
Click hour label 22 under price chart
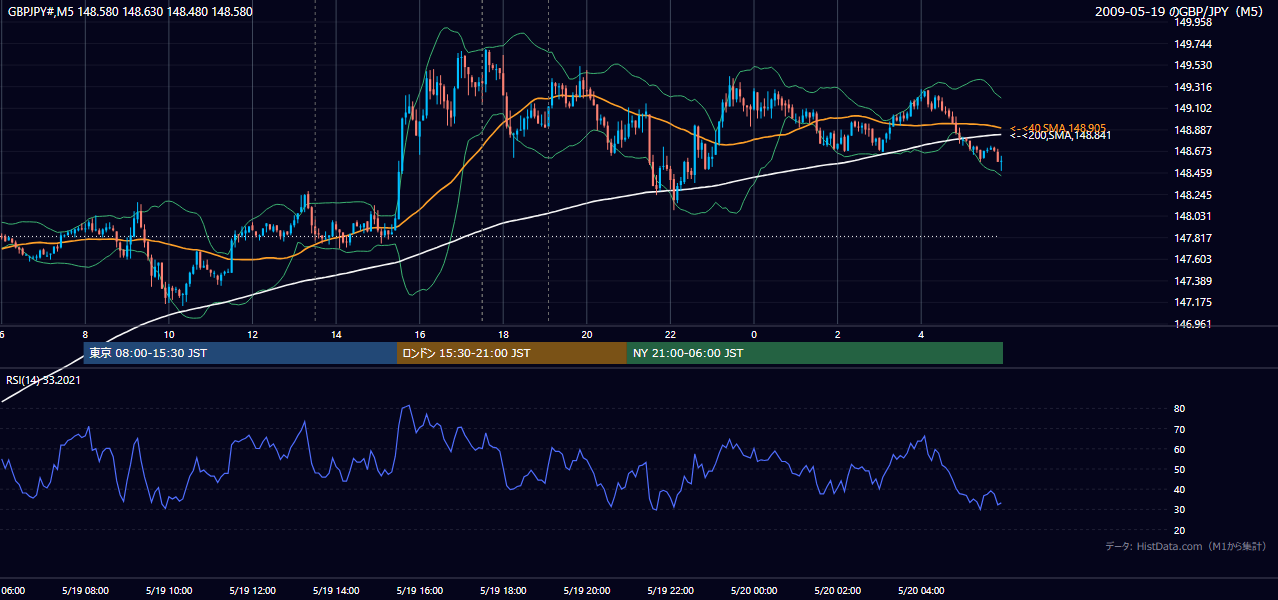click(670, 335)
